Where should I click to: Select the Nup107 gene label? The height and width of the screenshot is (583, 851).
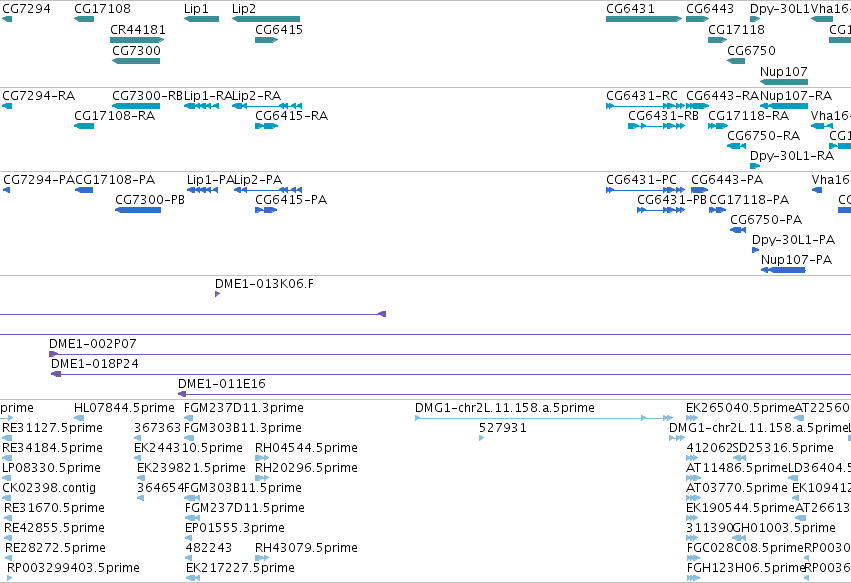[x=784, y=72]
